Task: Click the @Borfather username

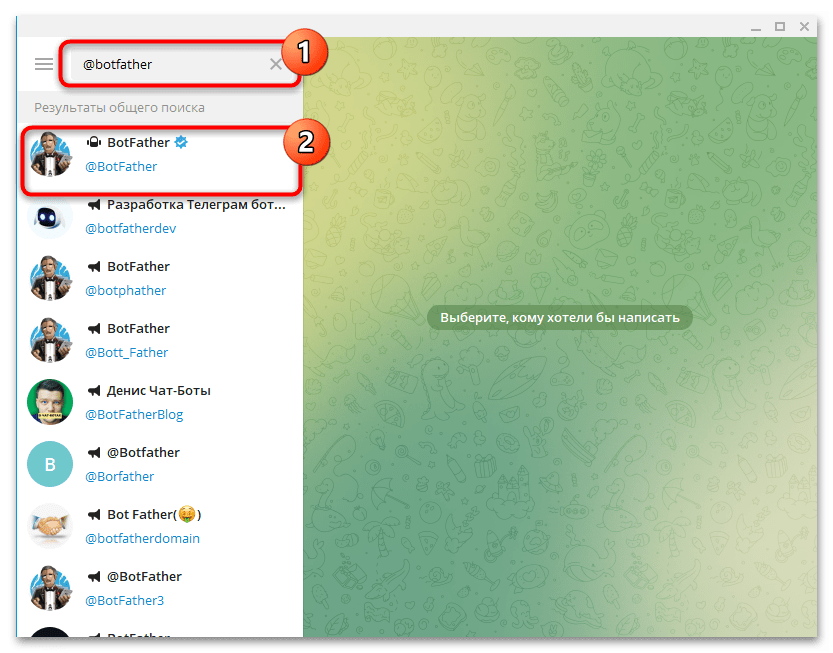Action: [120, 477]
